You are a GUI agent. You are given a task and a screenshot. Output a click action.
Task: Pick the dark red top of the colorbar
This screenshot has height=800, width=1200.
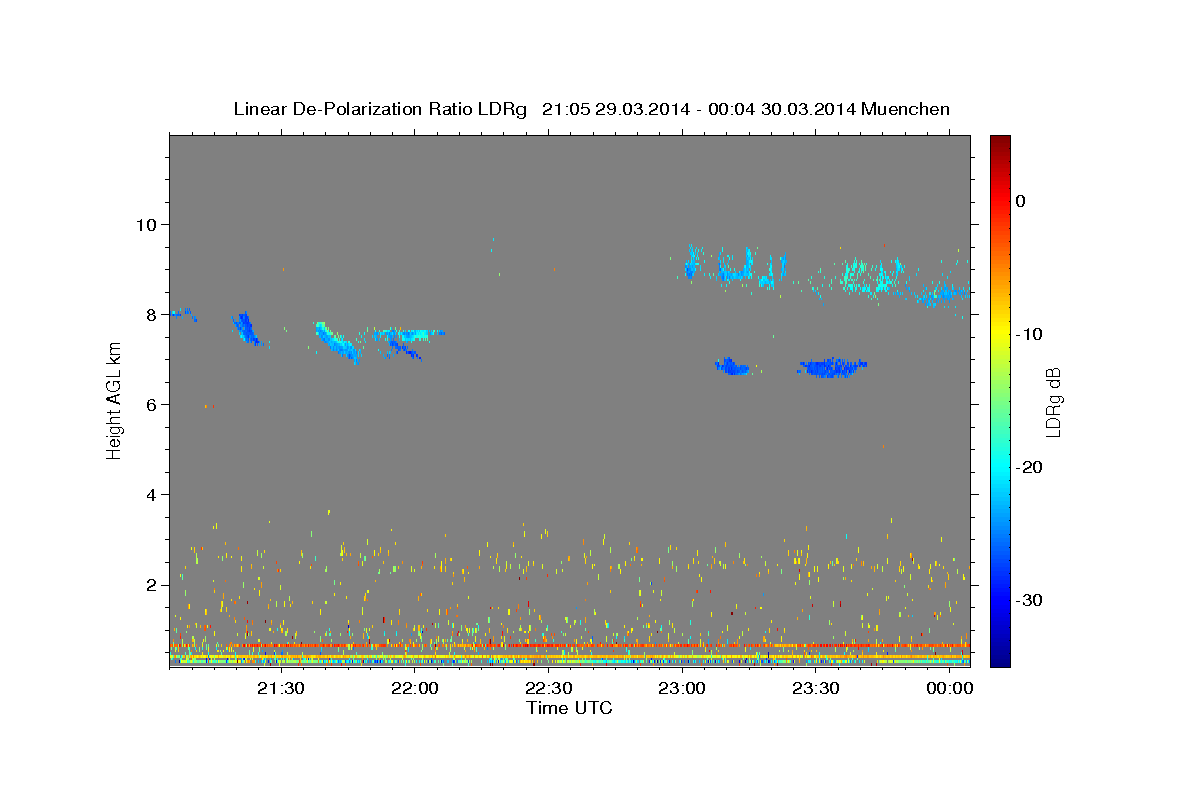(1000, 143)
